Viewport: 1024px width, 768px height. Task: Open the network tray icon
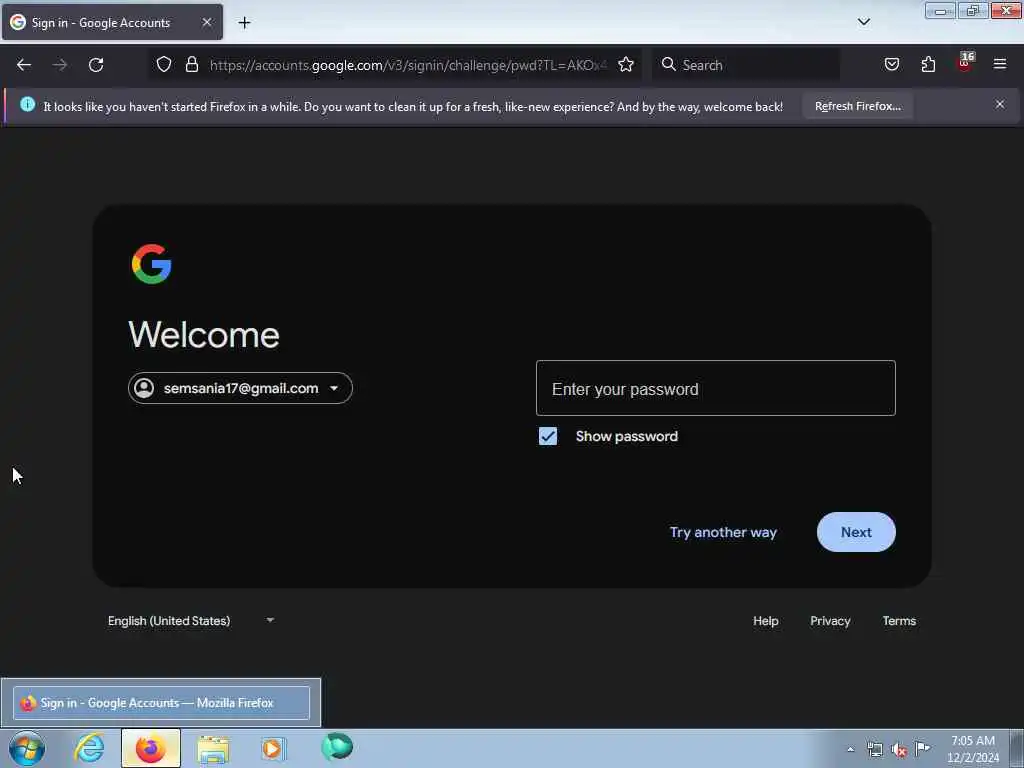coord(874,750)
